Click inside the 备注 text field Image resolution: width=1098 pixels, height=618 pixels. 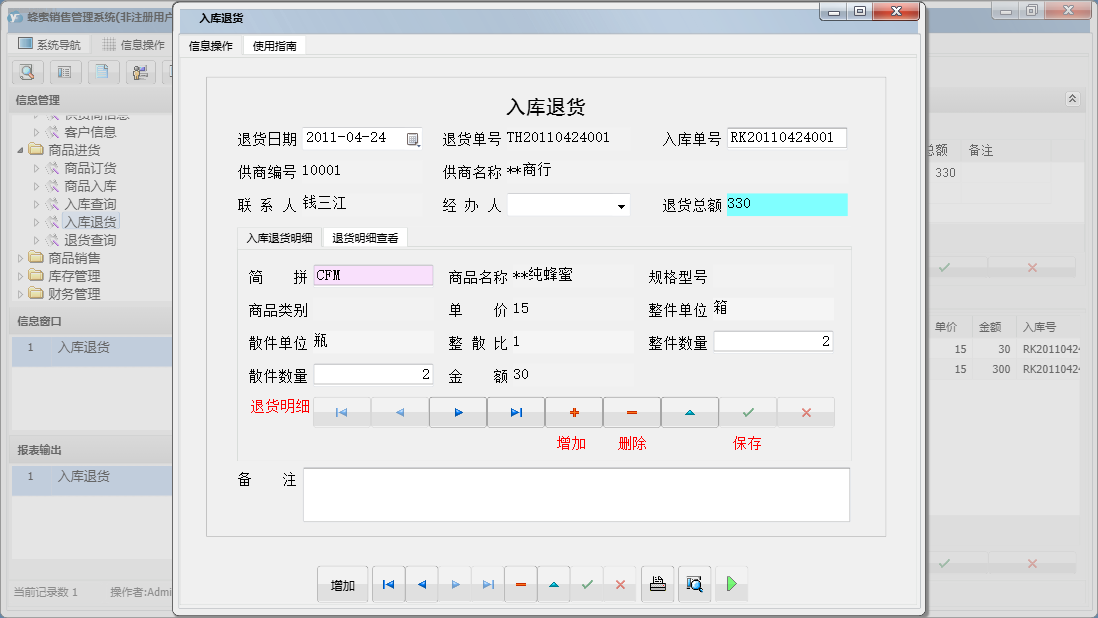(x=575, y=492)
